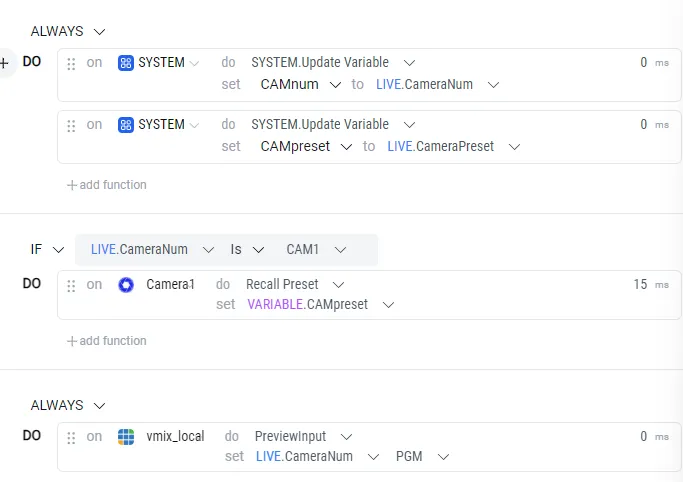Click the plus icon left of first DO
683x482 pixels.
[4, 63]
